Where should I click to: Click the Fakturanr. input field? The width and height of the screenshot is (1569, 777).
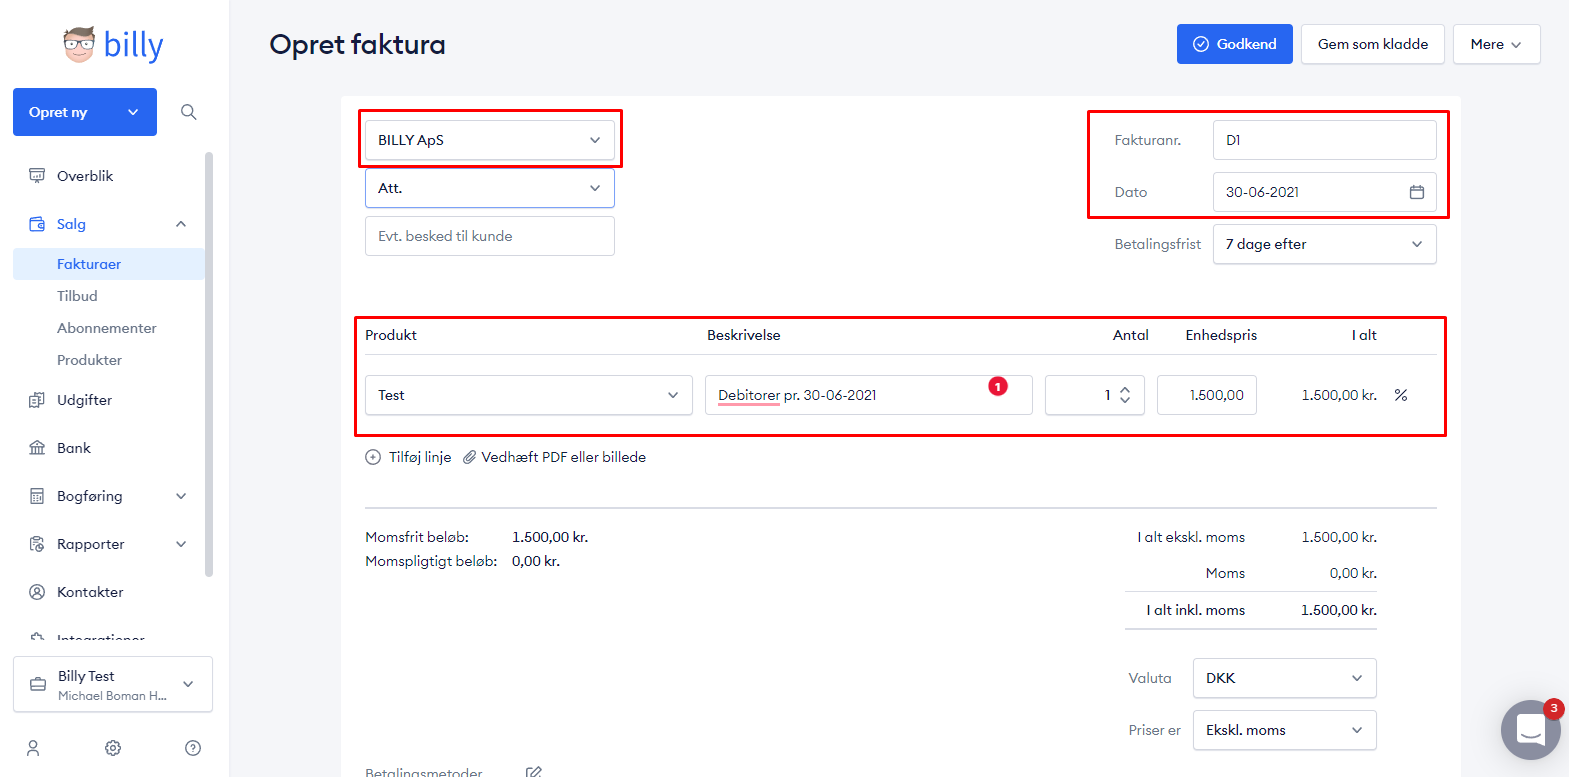click(1325, 140)
